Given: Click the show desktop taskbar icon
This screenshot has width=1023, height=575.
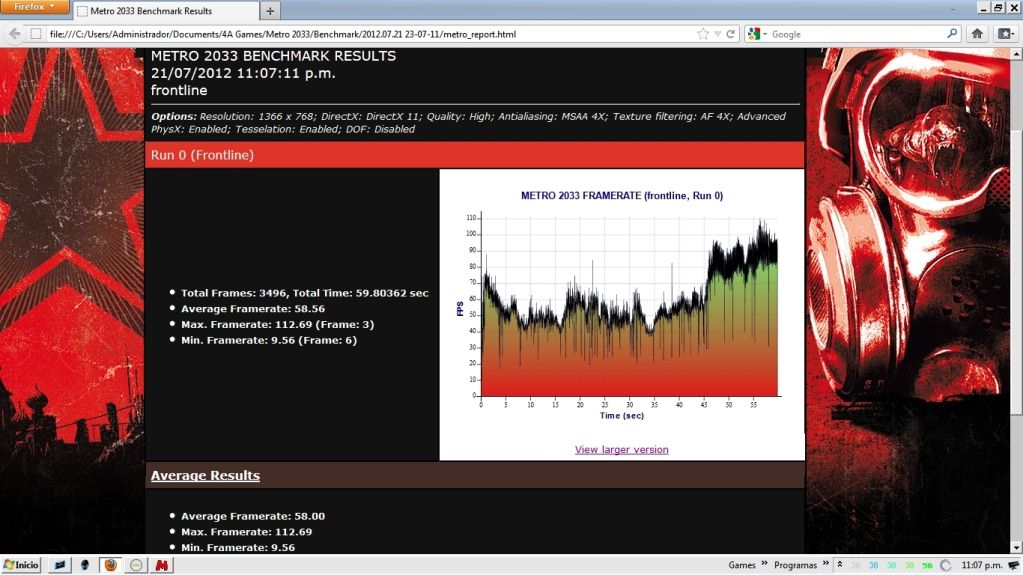Looking at the screenshot, I should point(59,565).
